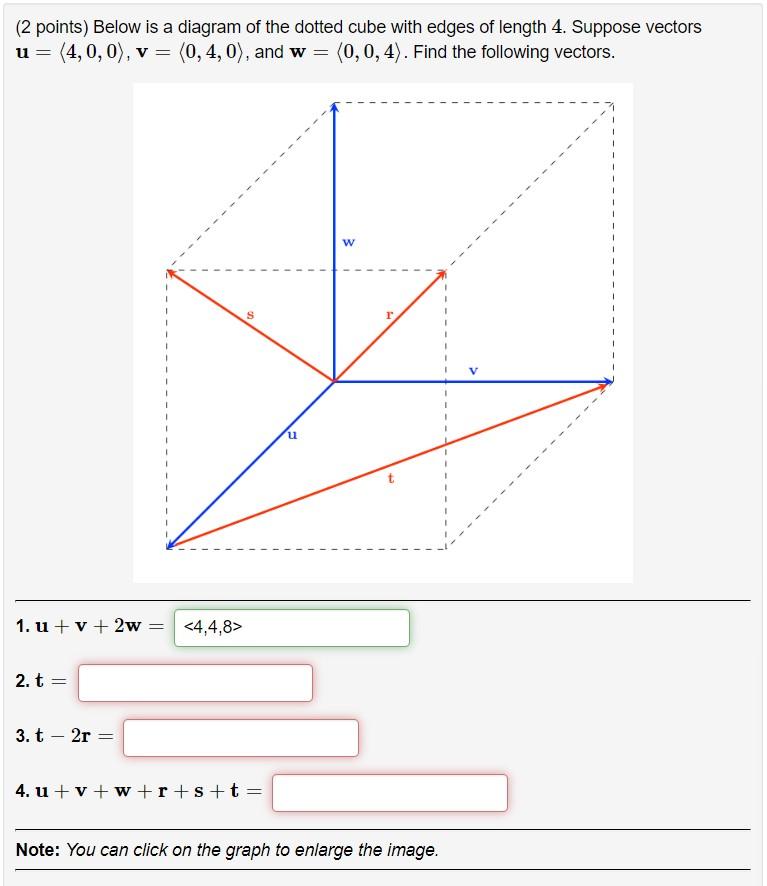
Task: Click the label u on the diagram
Action: click(292, 434)
